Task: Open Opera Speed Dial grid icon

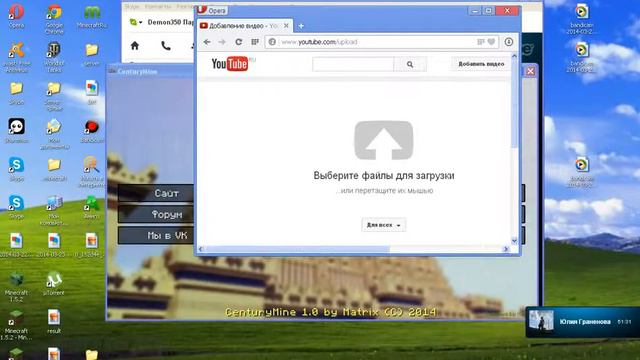Action: coord(255,42)
